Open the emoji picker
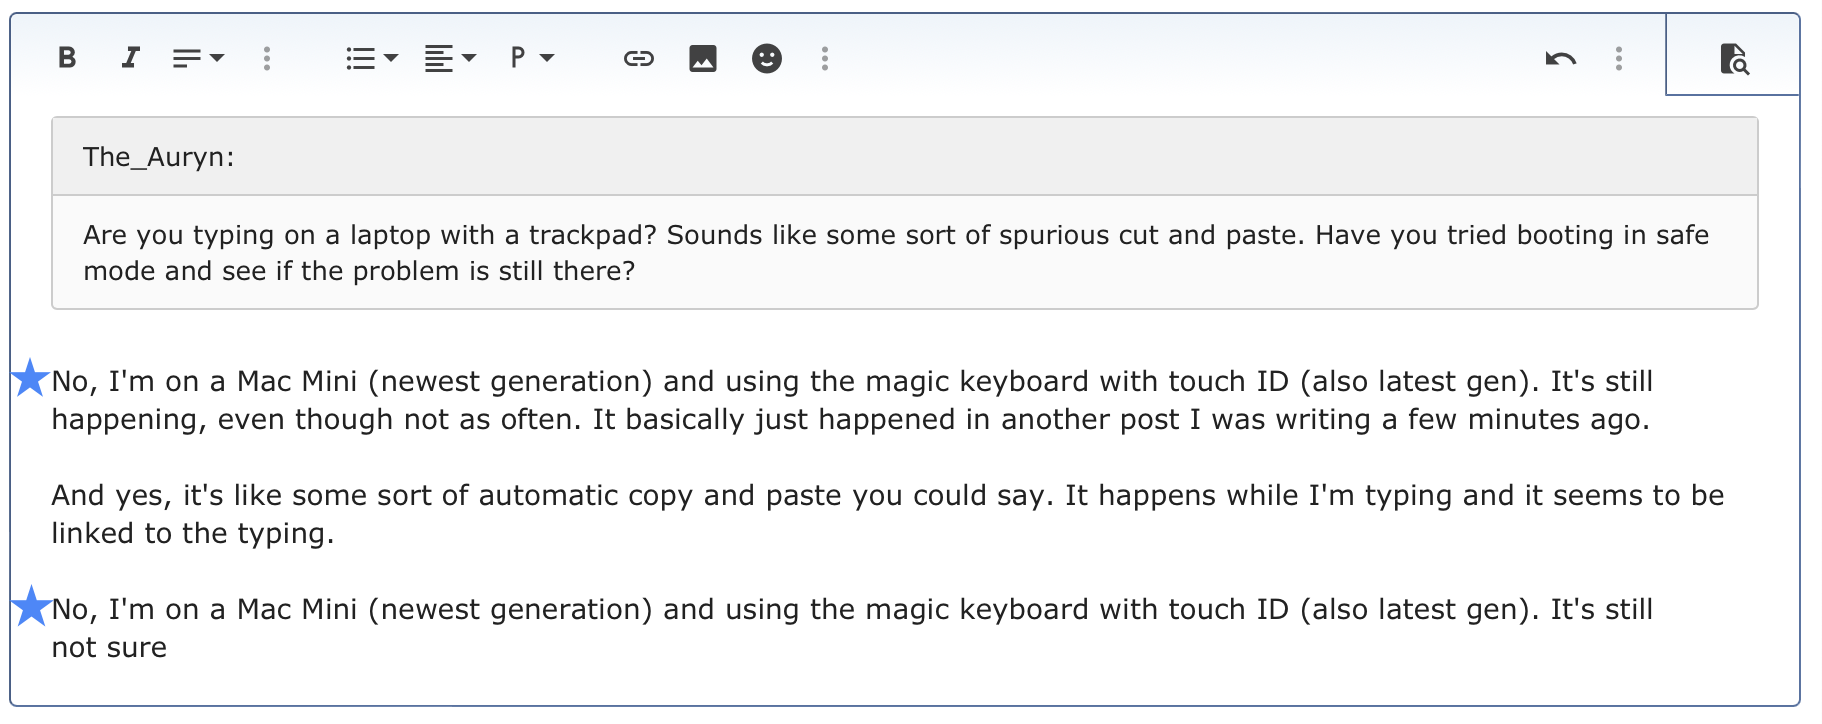 (767, 58)
